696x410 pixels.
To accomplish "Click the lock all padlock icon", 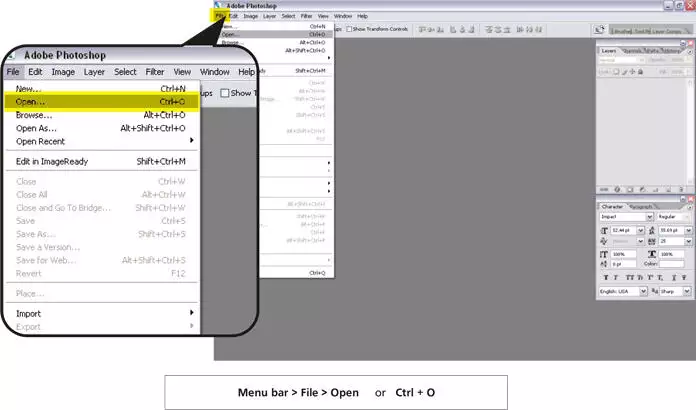I will click(x=641, y=72).
